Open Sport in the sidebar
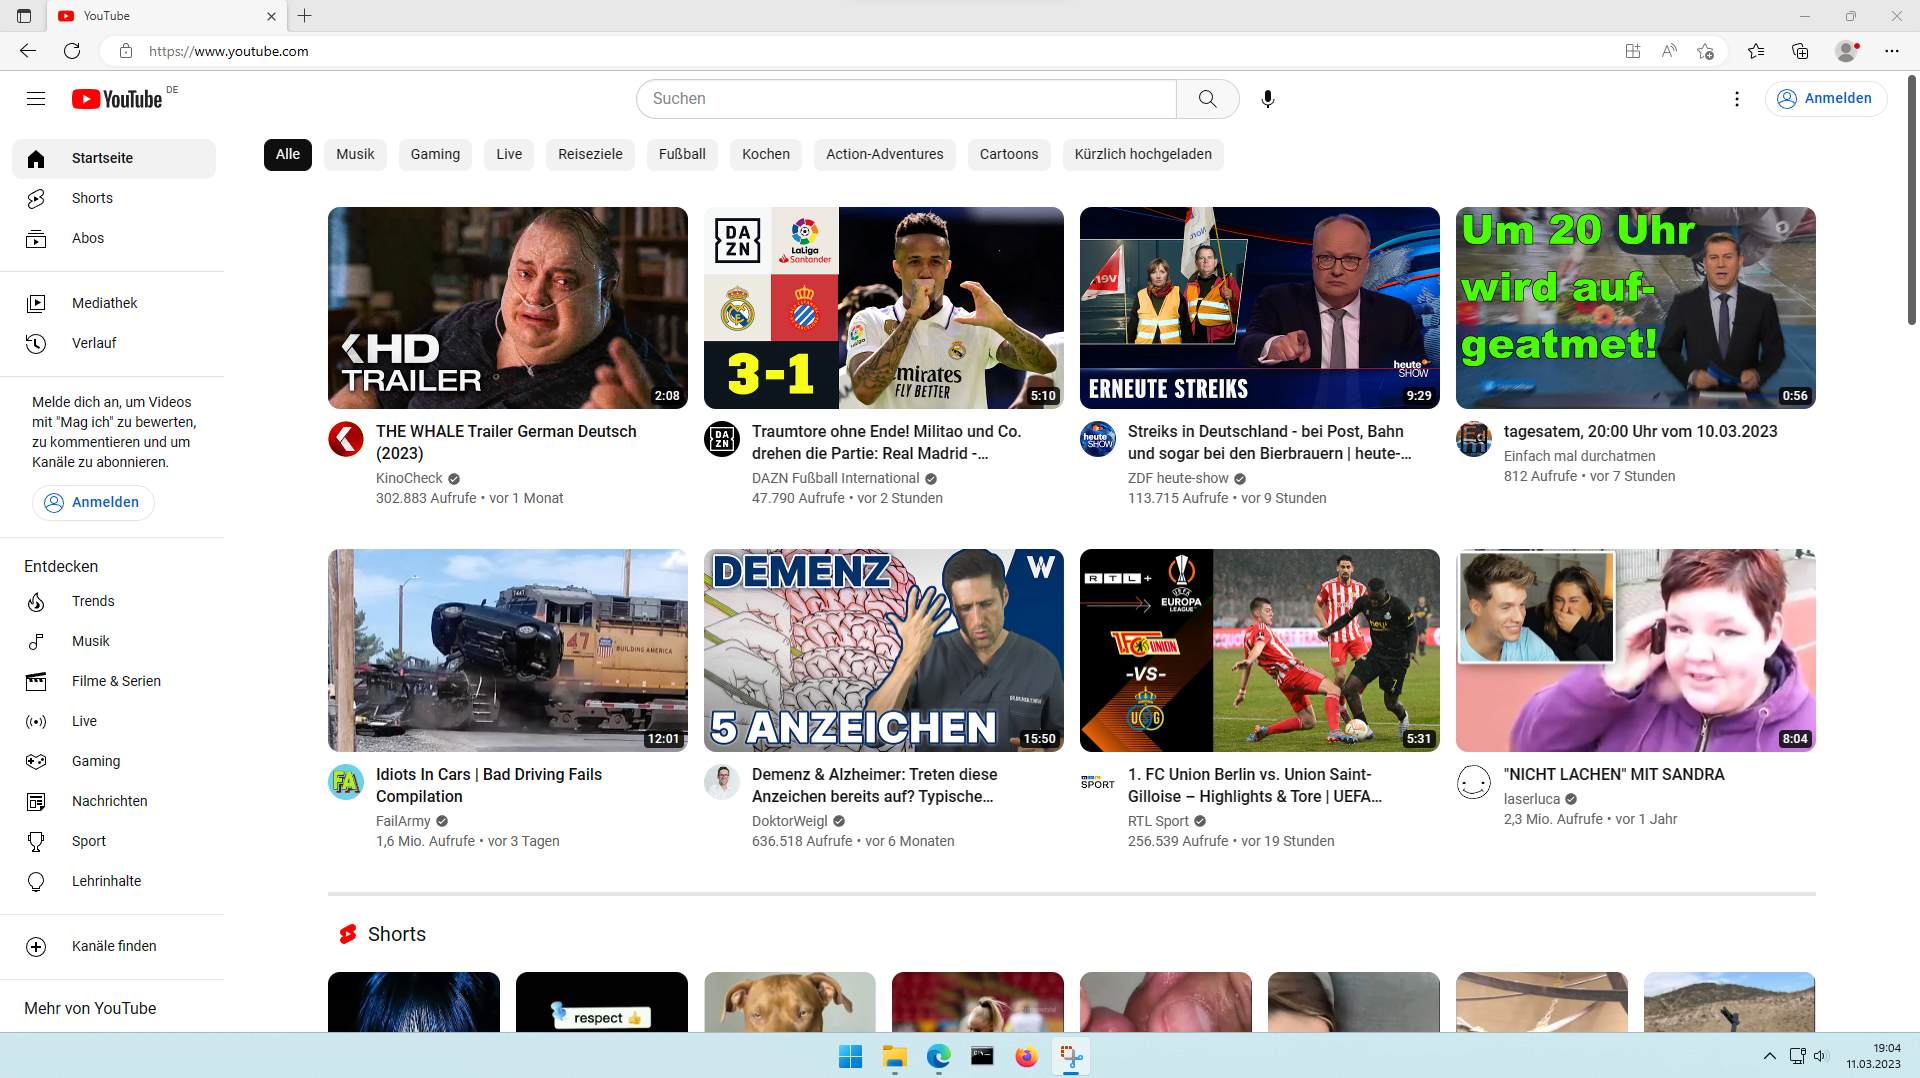Image resolution: width=1920 pixels, height=1078 pixels. pyautogui.click(x=114, y=841)
